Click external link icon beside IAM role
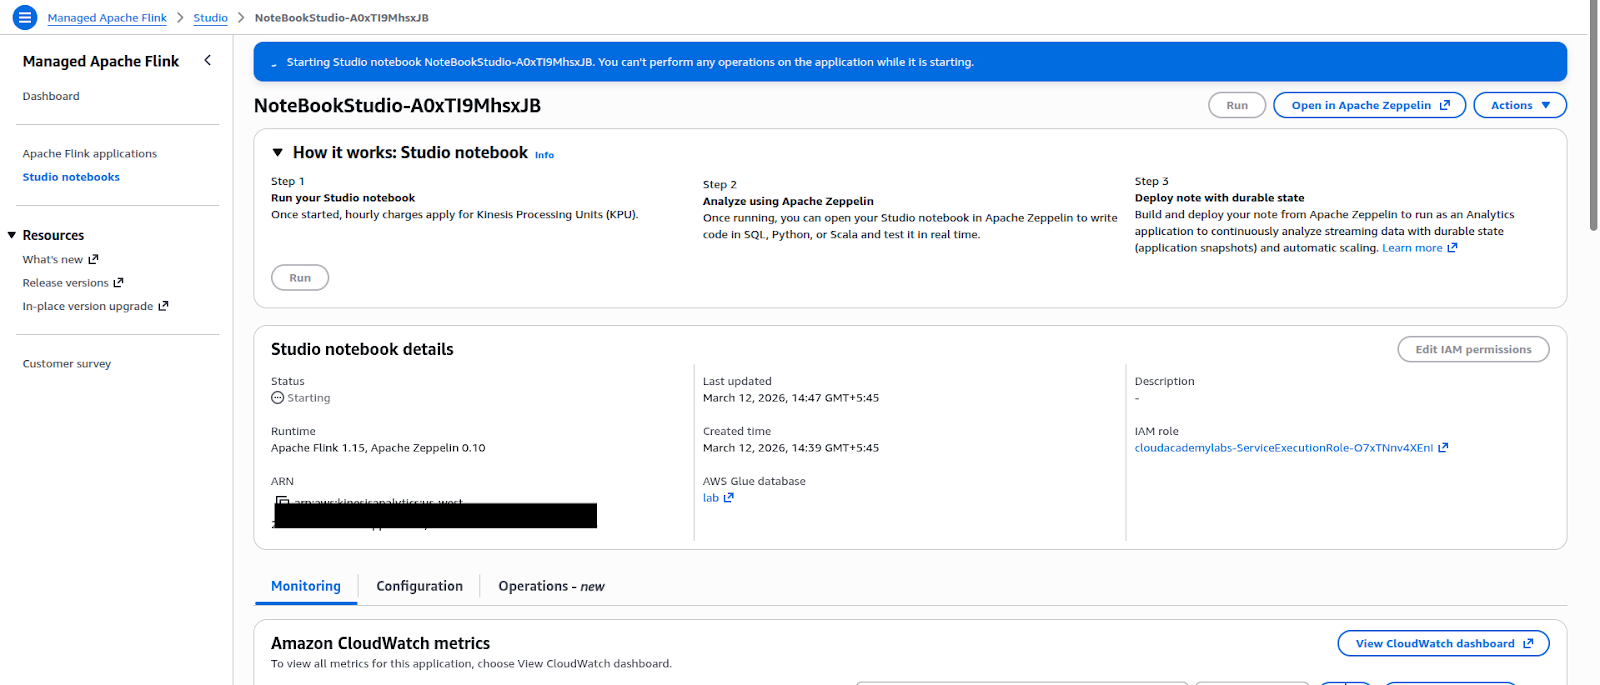 [1443, 448]
